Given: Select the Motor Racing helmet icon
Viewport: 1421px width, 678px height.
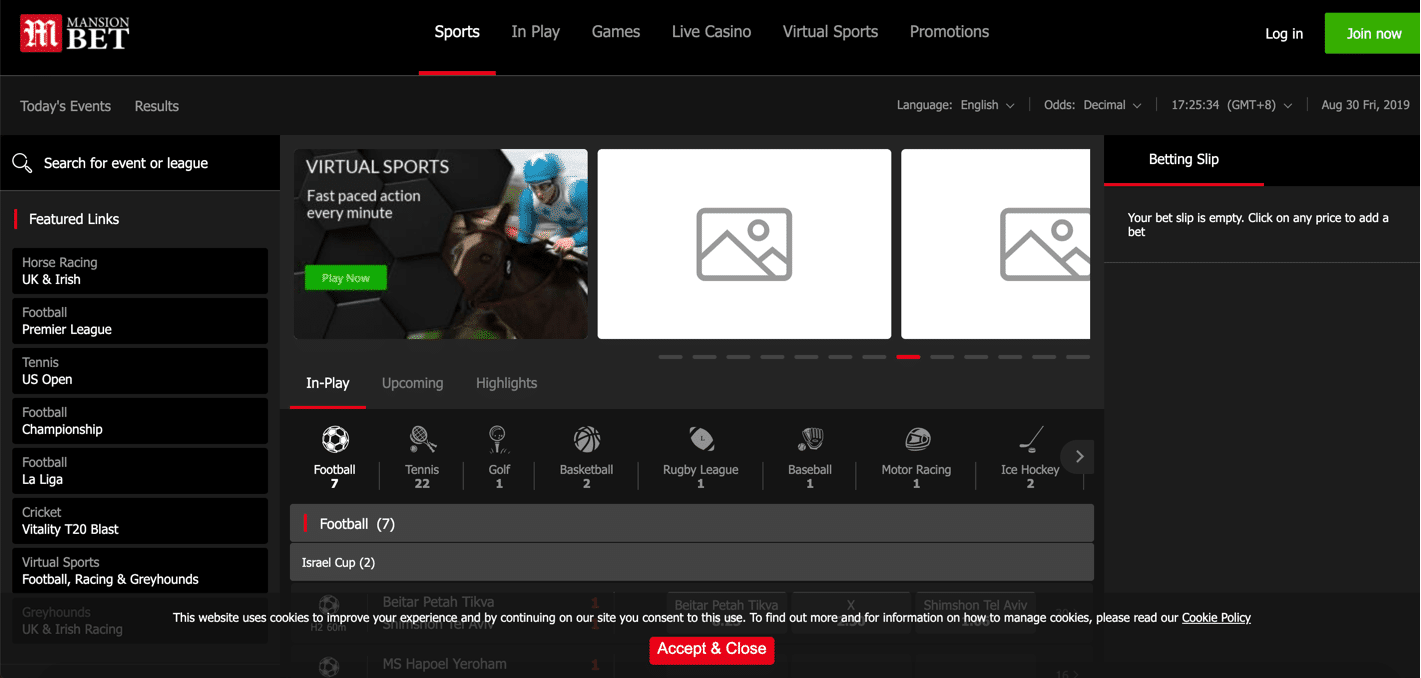Looking at the screenshot, I should [x=916, y=440].
